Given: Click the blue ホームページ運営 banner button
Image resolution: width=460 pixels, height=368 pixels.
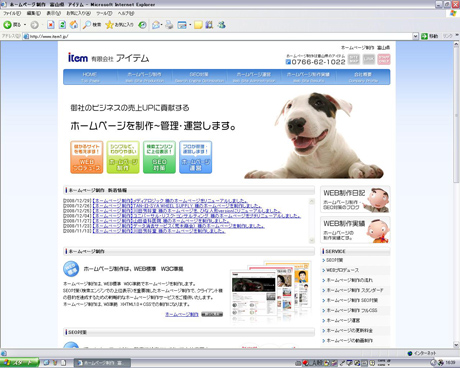Looking at the screenshot, I should (x=196, y=157).
